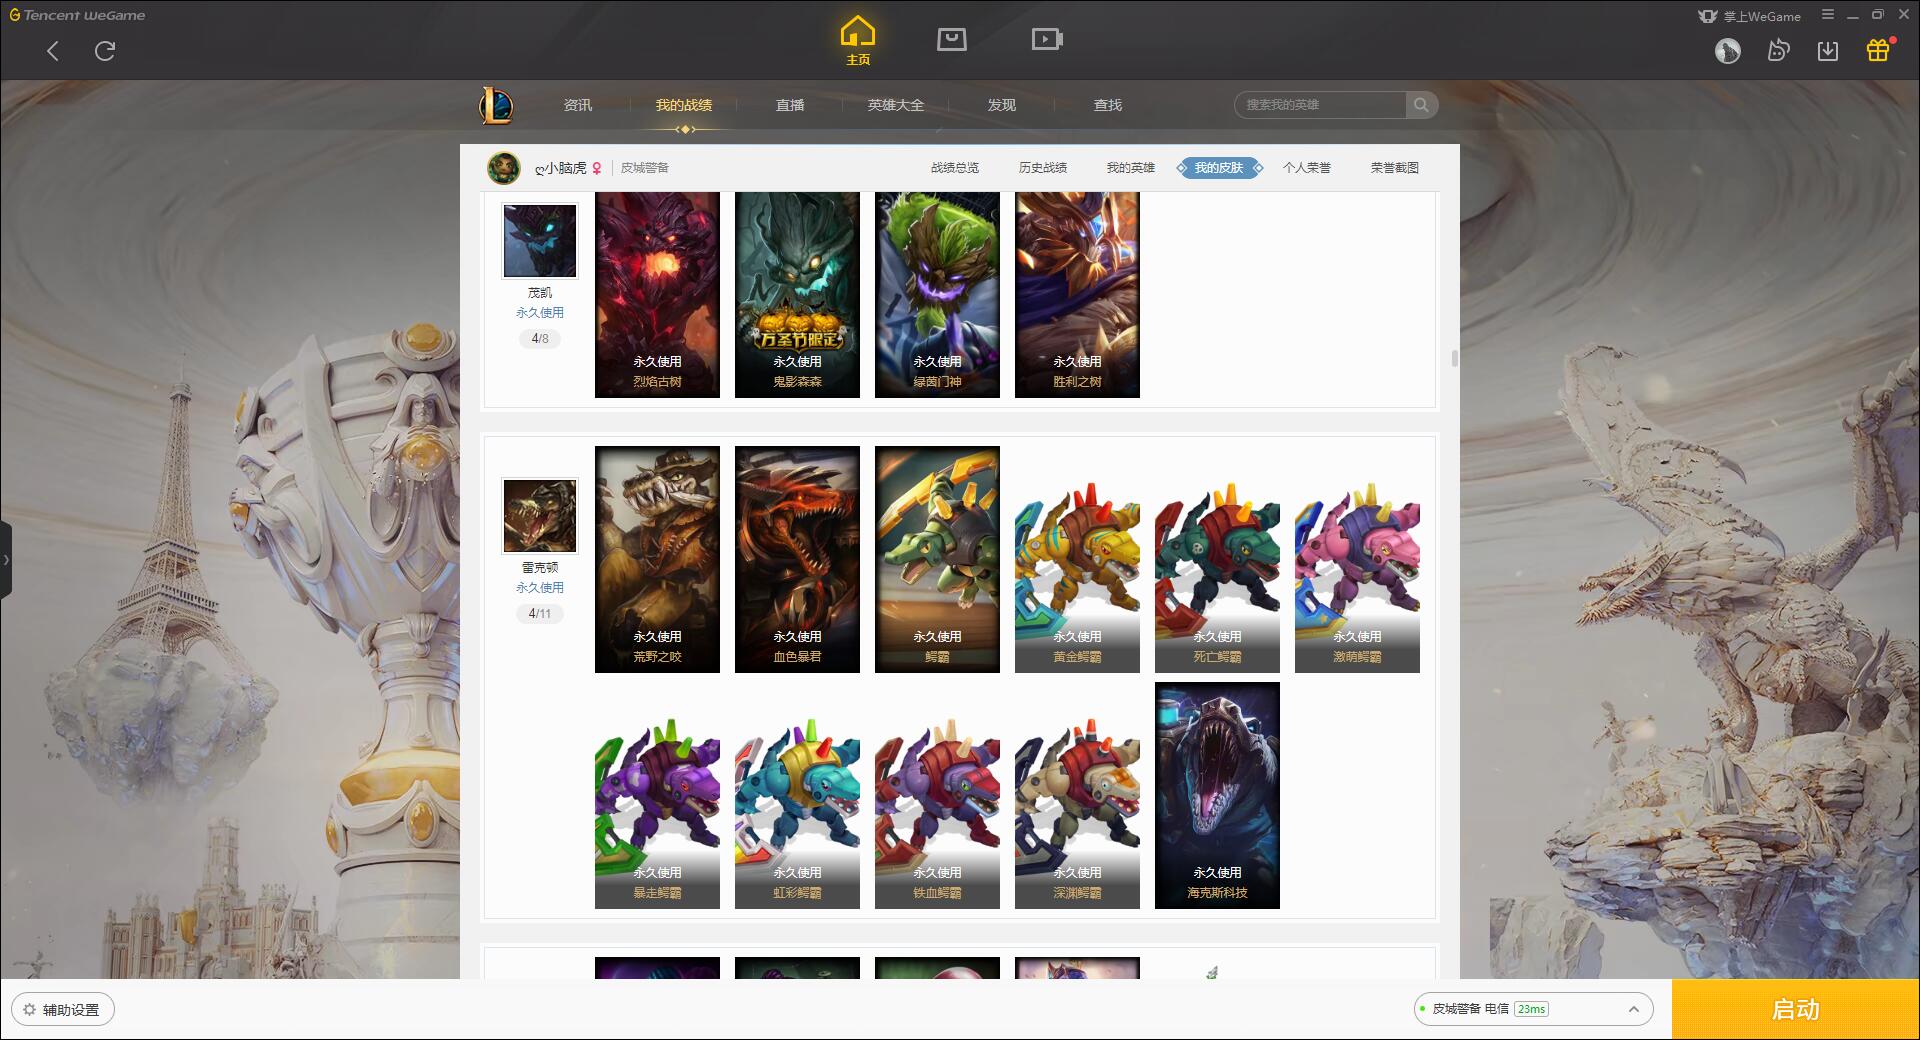1920x1040 pixels.
Task: Switch to 荣誉截图 sub-tab
Action: pos(1395,168)
